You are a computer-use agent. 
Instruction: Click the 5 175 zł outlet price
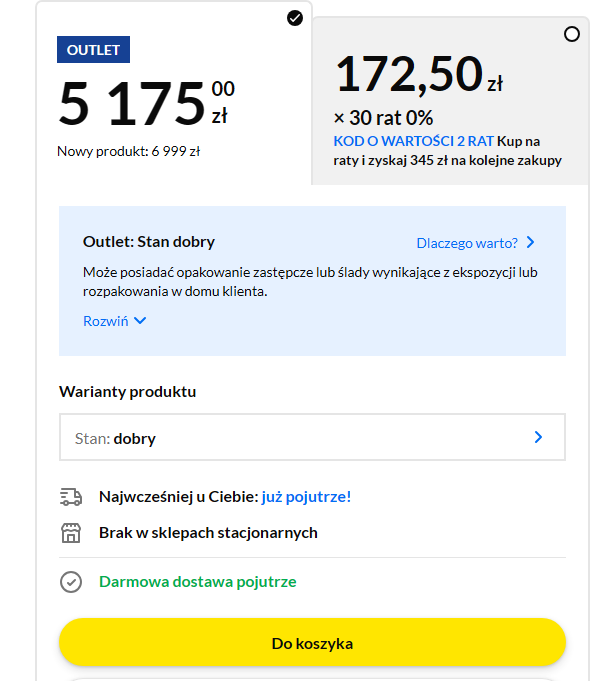146,102
